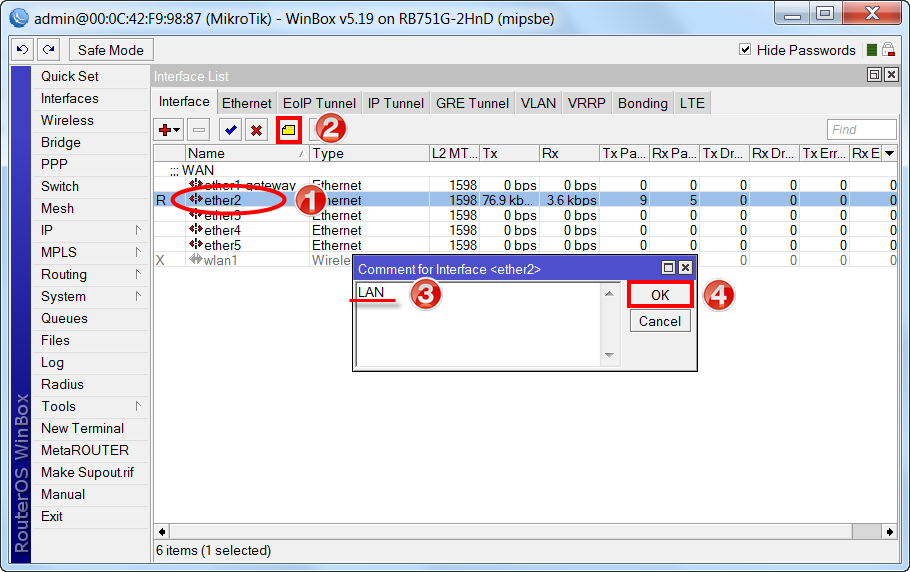Click the yellow comment note icon
The height and width of the screenshot is (572, 910).
288,130
